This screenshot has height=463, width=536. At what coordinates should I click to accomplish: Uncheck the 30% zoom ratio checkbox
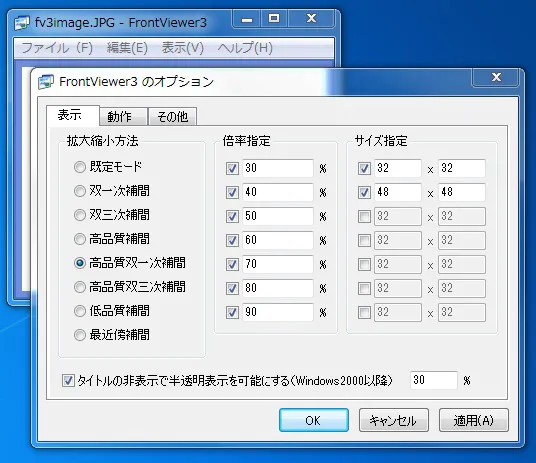pos(232,168)
